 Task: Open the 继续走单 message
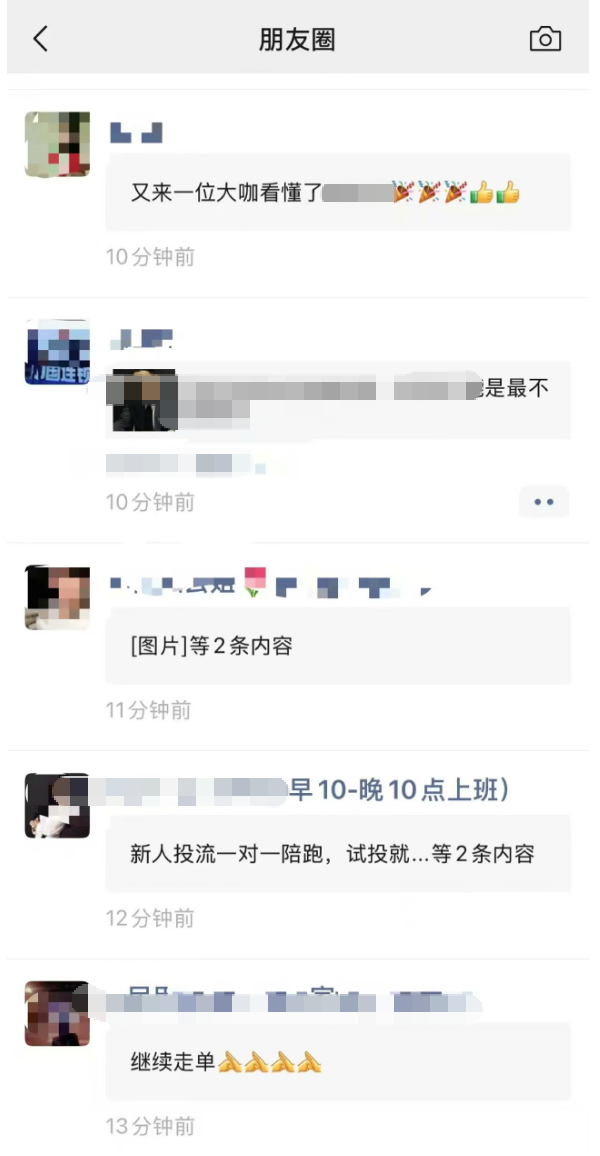tap(338, 1062)
